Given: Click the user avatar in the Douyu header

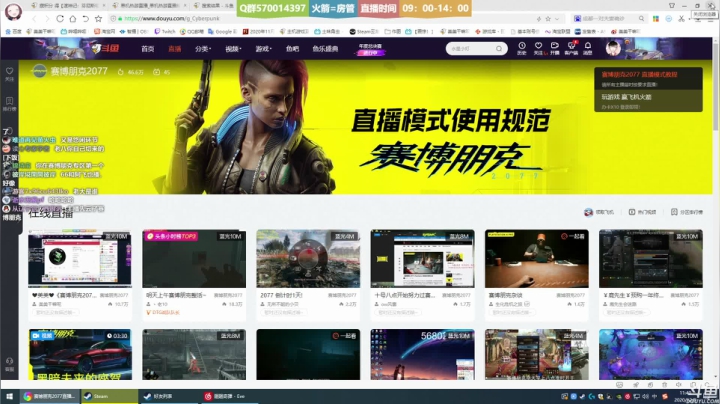Looking at the screenshot, I should (x=613, y=48).
